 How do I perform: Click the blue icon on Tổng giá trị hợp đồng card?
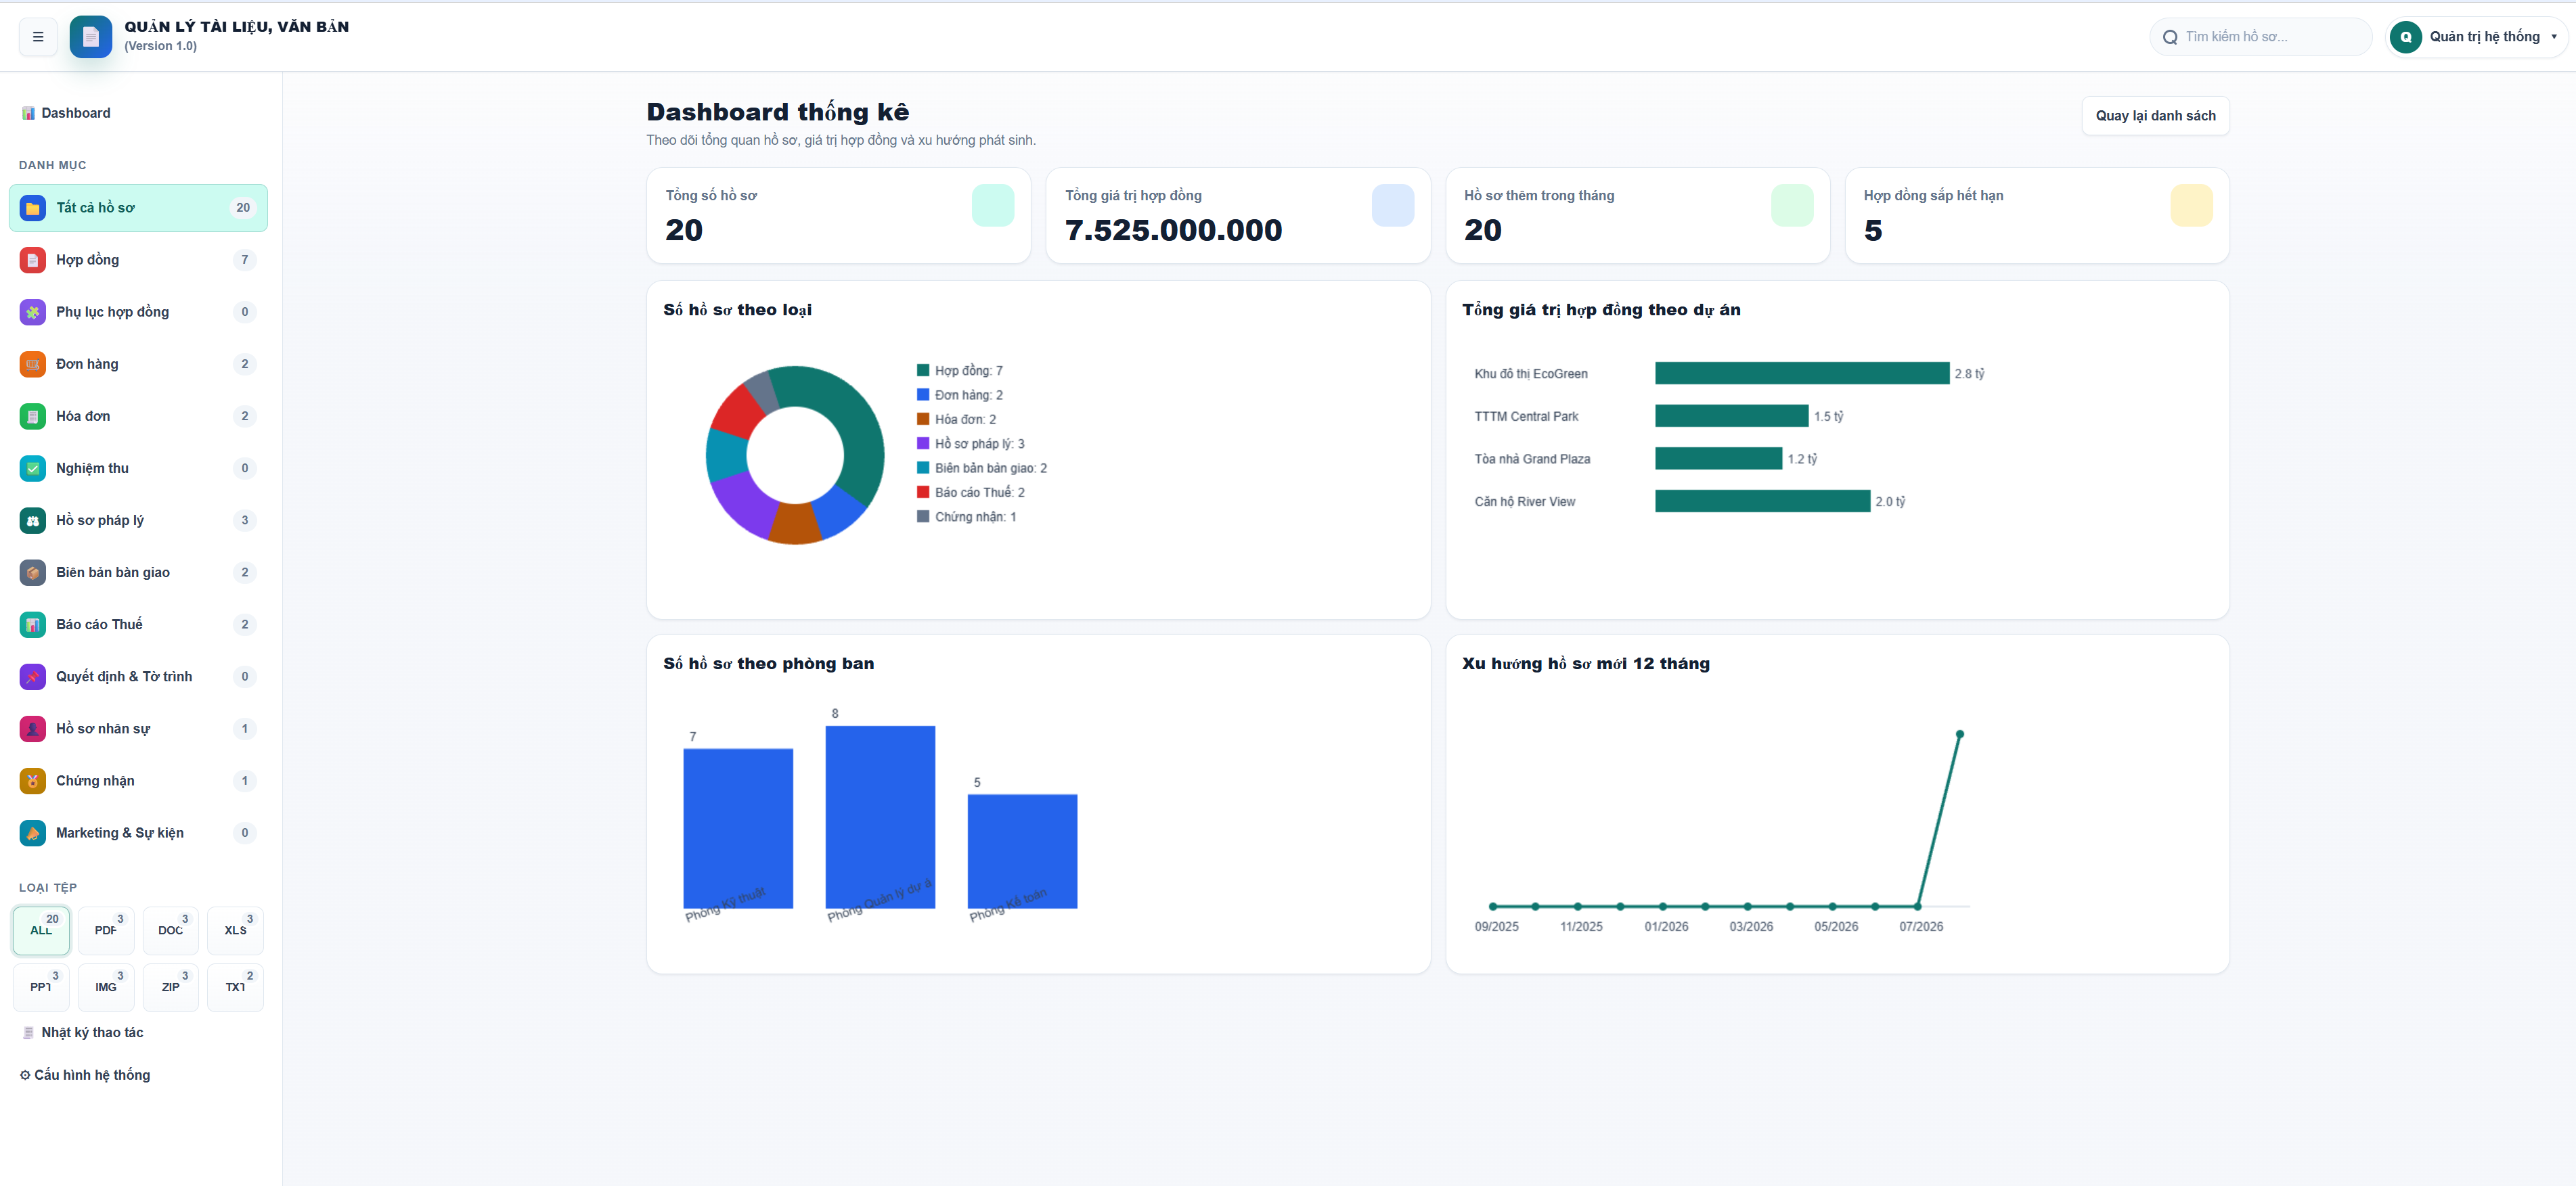pos(1392,205)
